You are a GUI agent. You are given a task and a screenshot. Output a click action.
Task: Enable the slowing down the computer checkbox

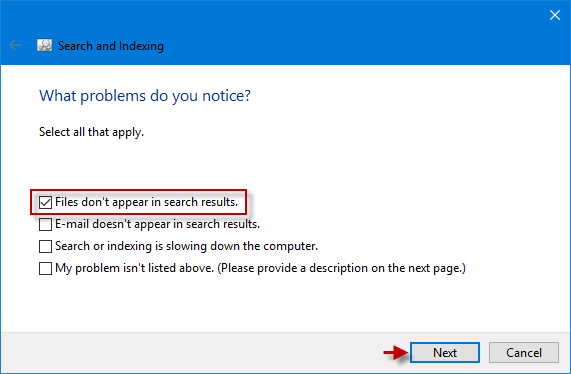point(45,246)
